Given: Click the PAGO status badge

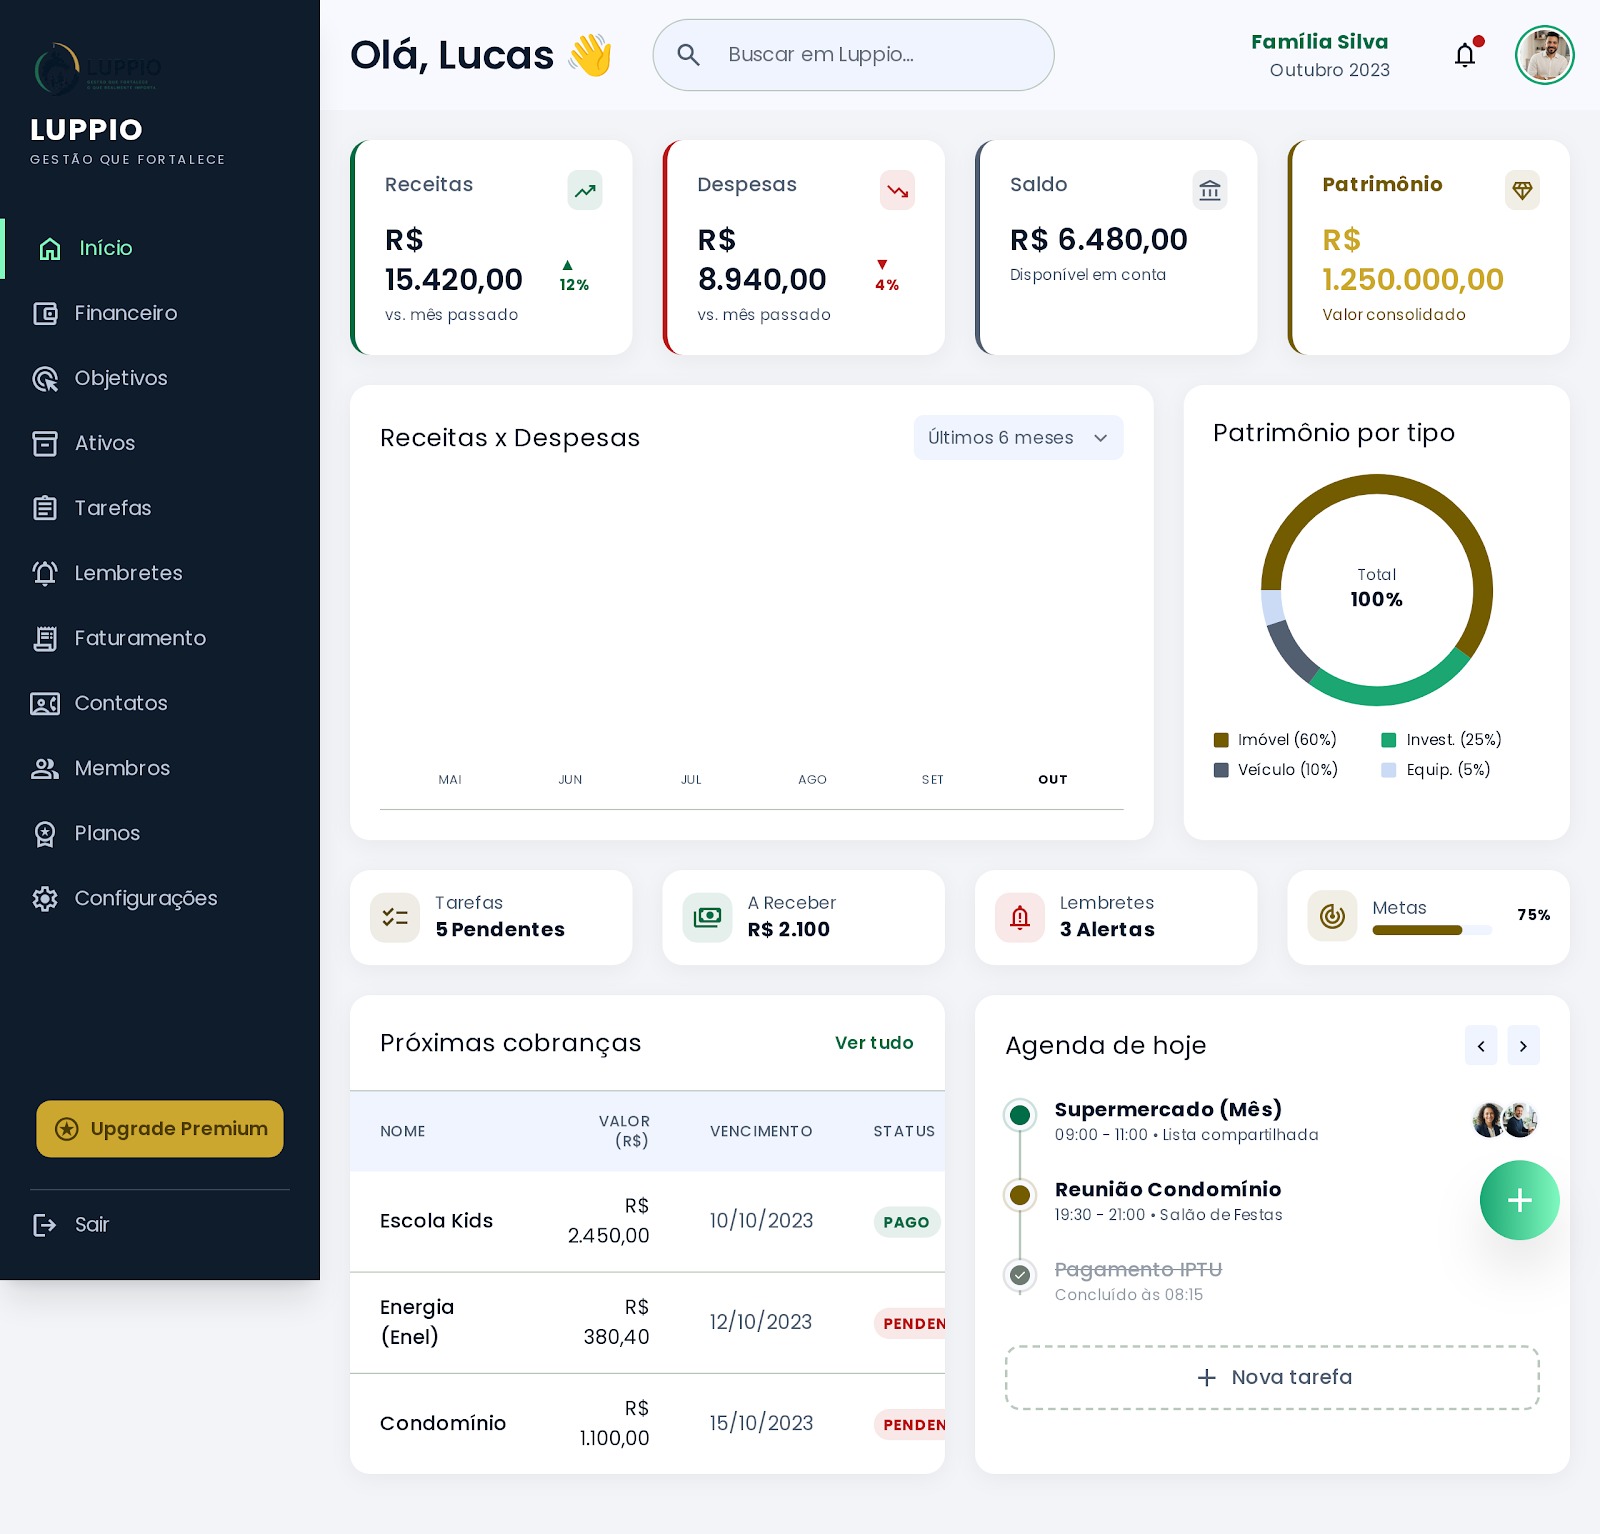Looking at the screenshot, I should click(906, 1222).
